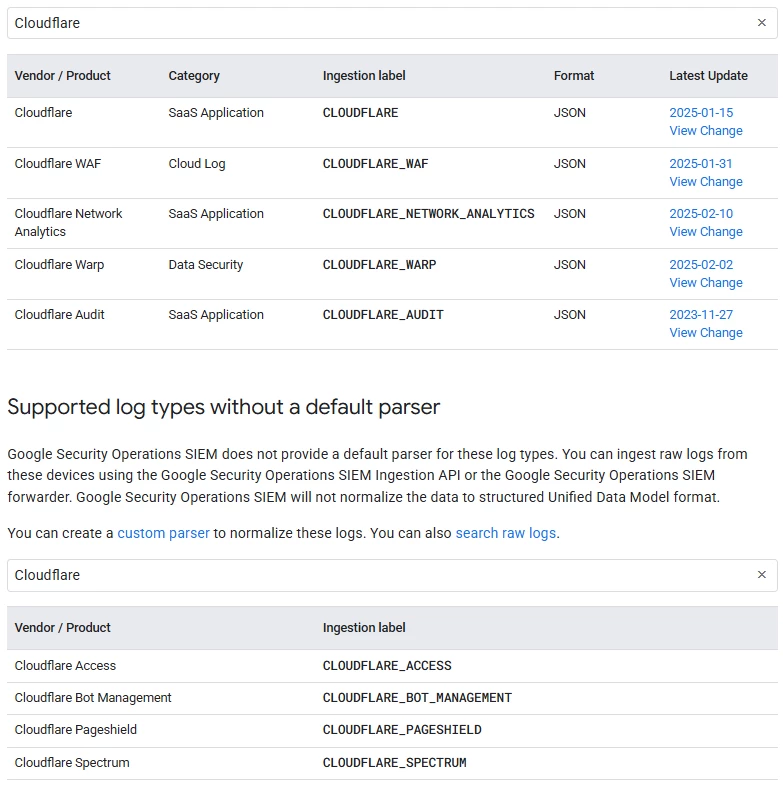Open View Change for Cloudflare Warp

706,283
